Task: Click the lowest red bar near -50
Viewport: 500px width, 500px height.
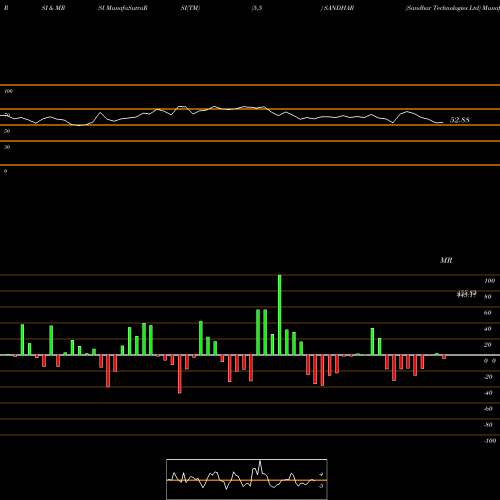Action: click(180, 374)
